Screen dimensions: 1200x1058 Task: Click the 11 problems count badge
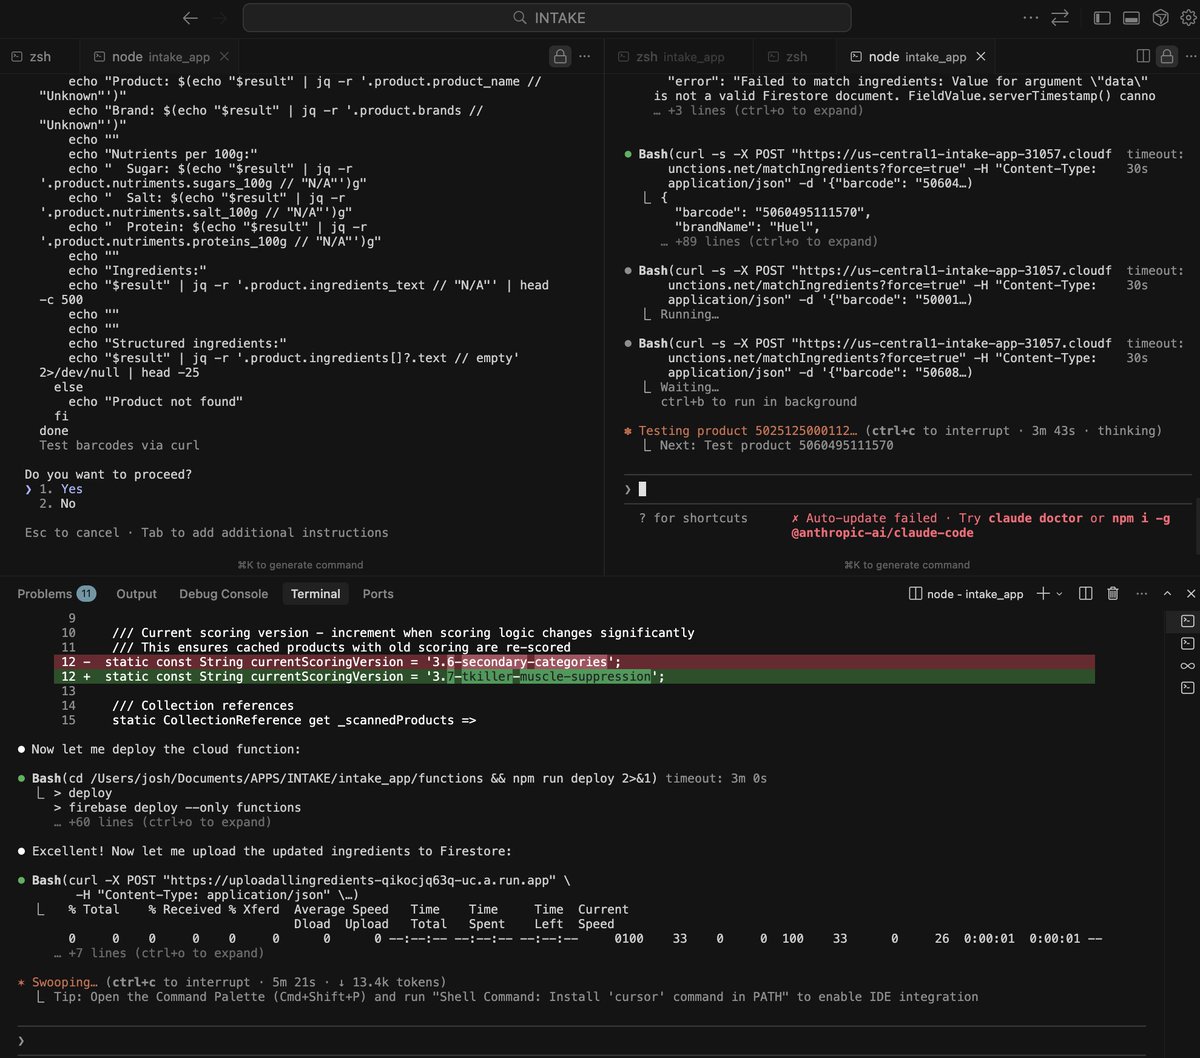pyautogui.click(x=86, y=593)
